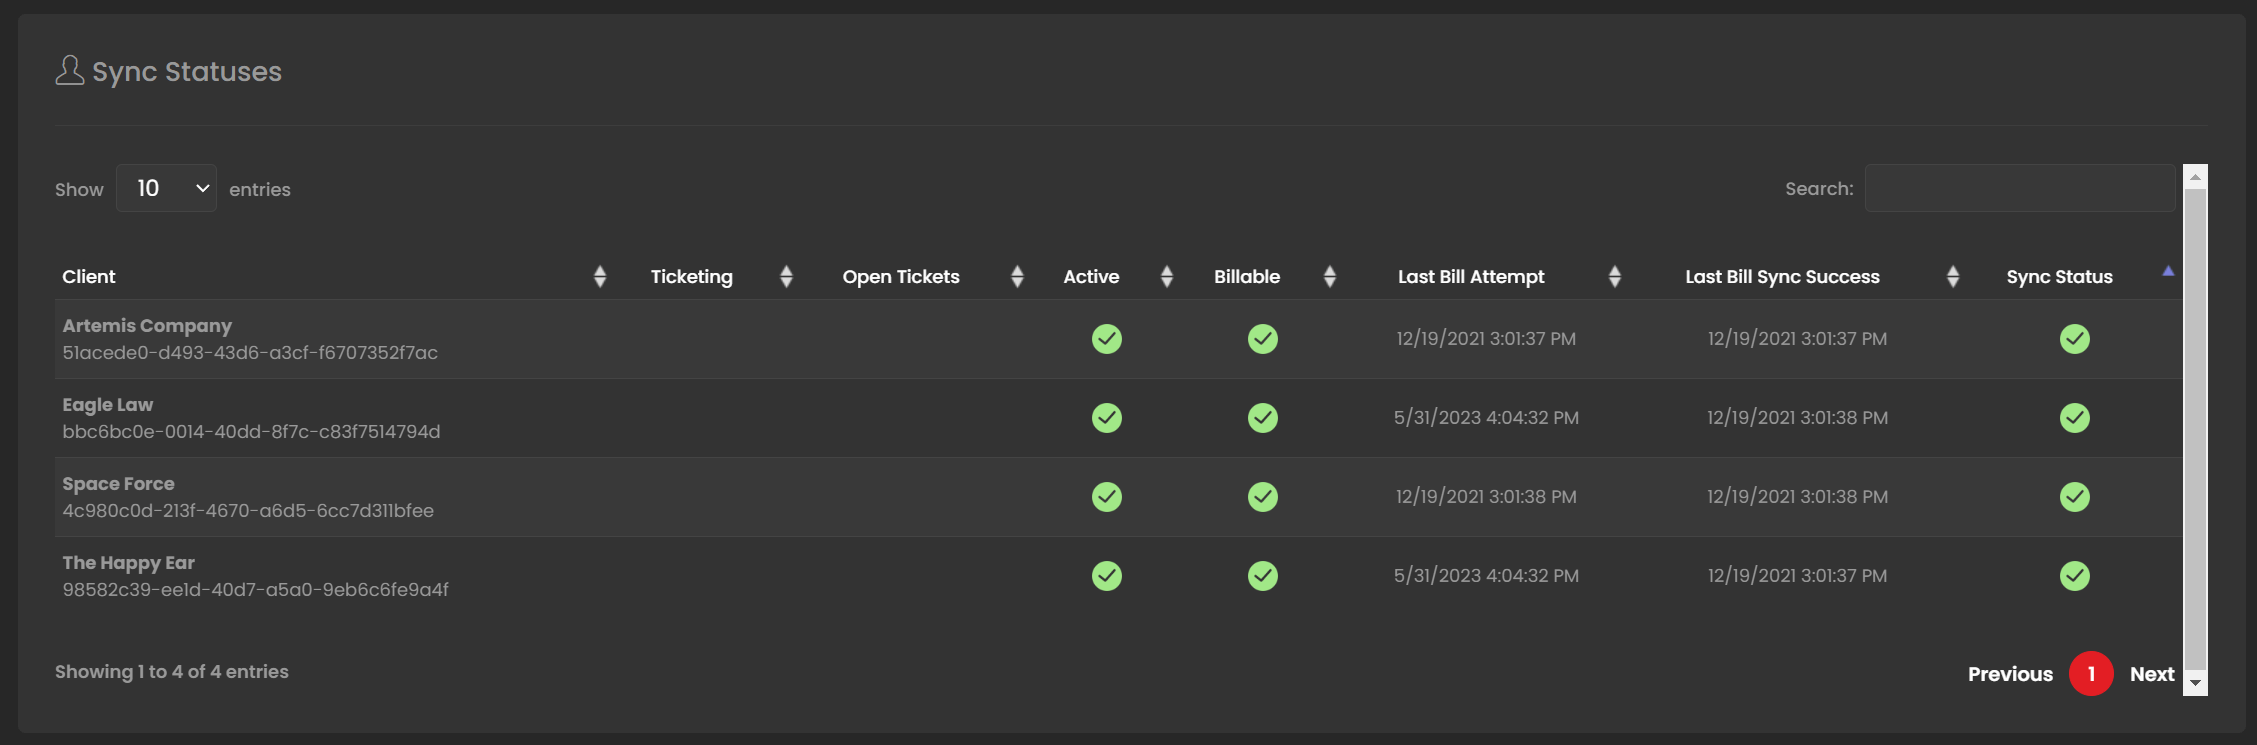This screenshot has height=745, width=2257.
Task: Click Eagle Law's Billable checkmark icon
Action: pos(1262,418)
